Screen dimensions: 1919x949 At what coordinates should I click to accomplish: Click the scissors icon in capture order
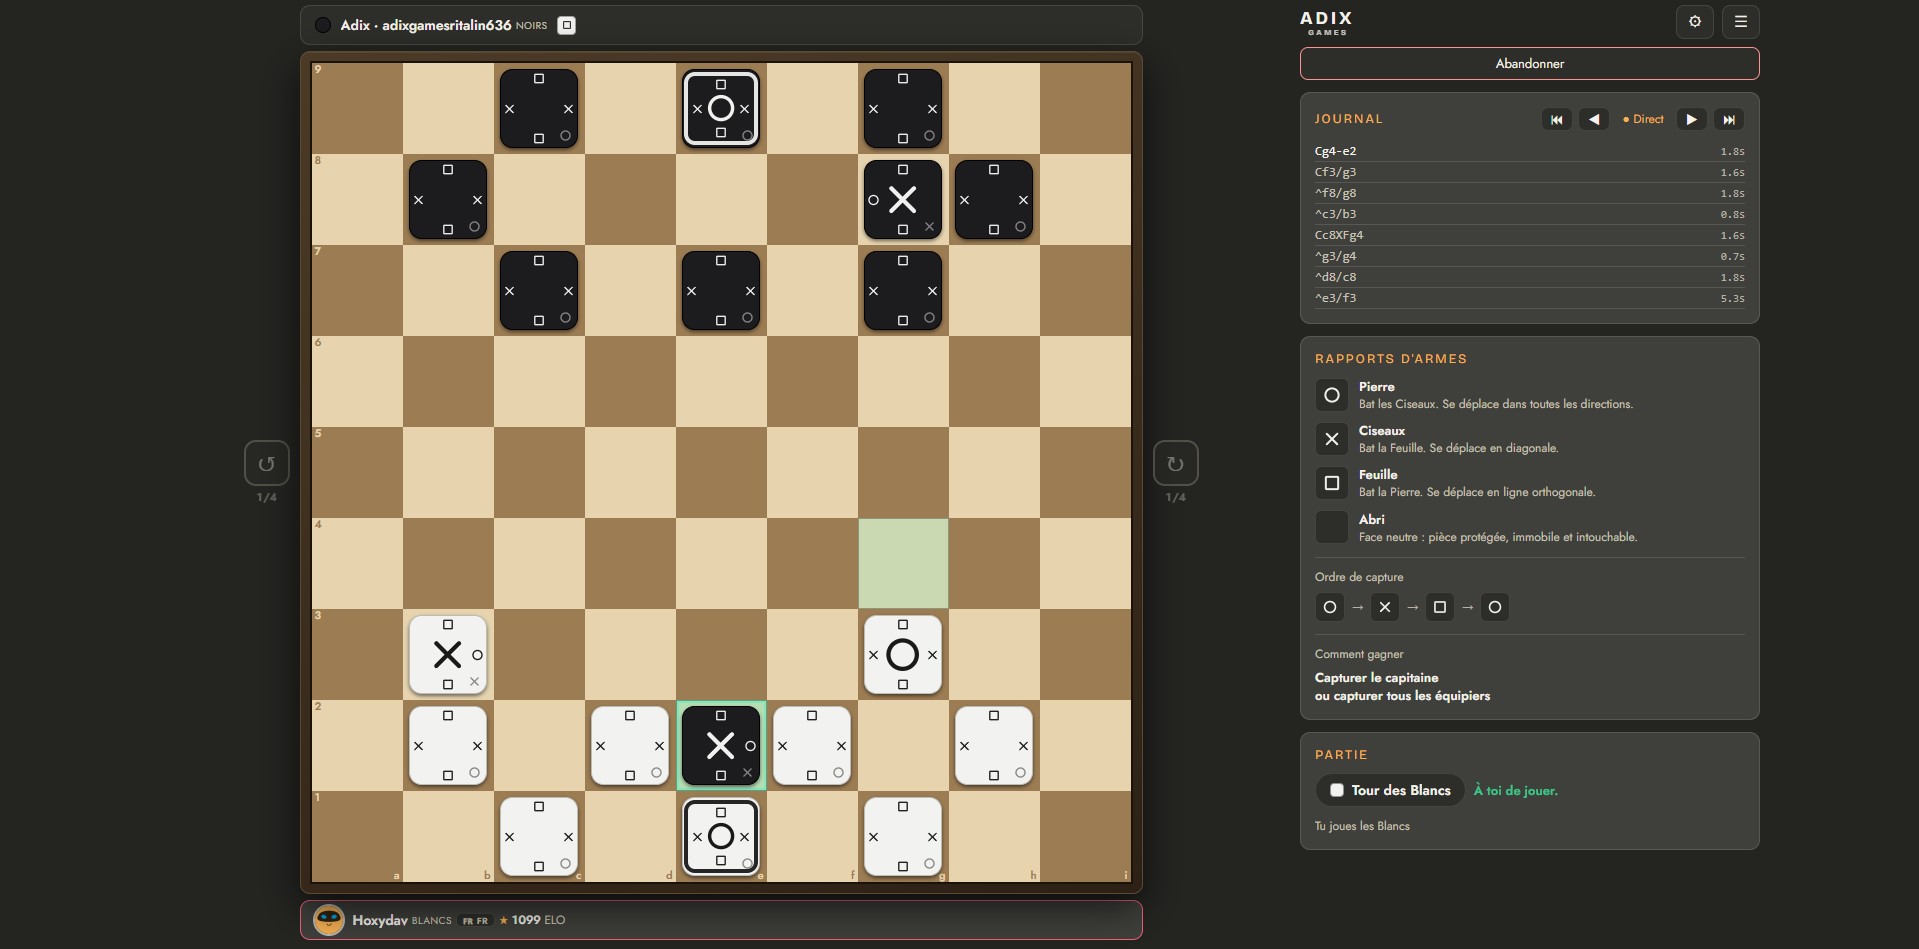(x=1385, y=607)
